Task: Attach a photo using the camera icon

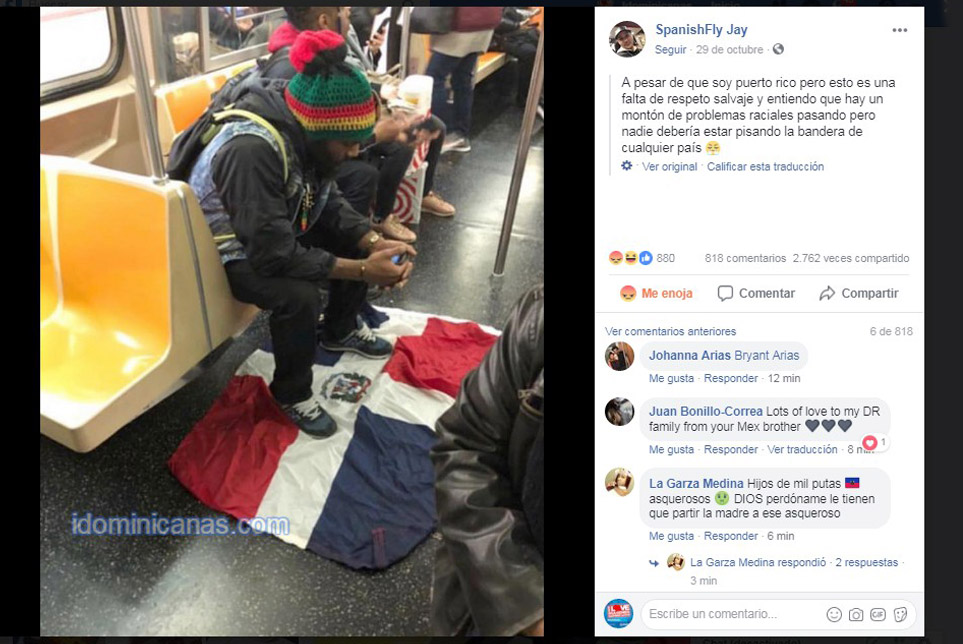Action: point(856,614)
